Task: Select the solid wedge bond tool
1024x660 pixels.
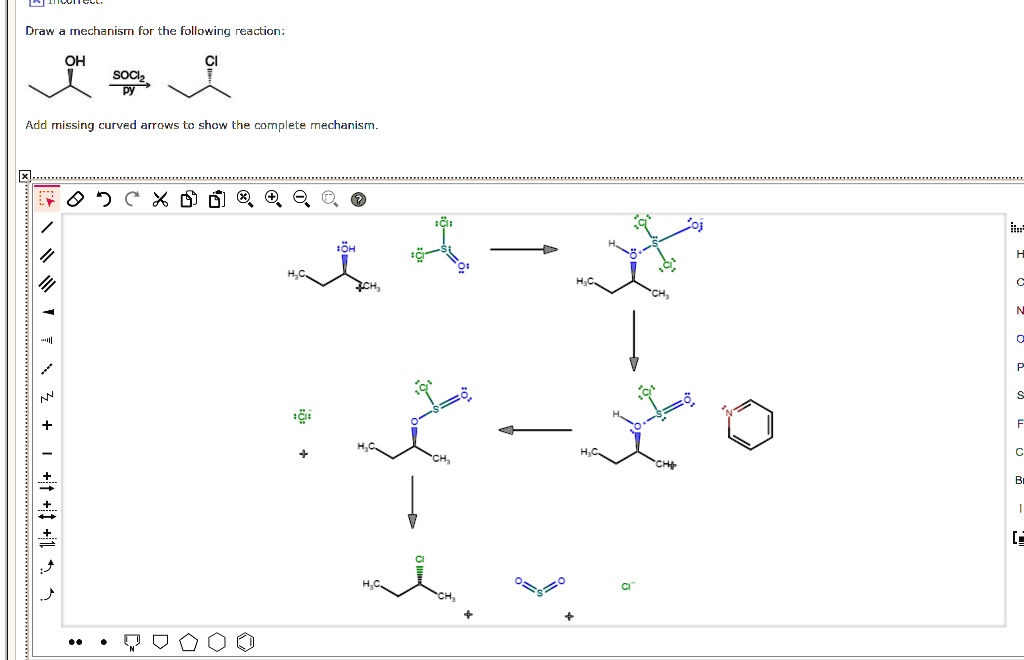Action: tap(44, 310)
